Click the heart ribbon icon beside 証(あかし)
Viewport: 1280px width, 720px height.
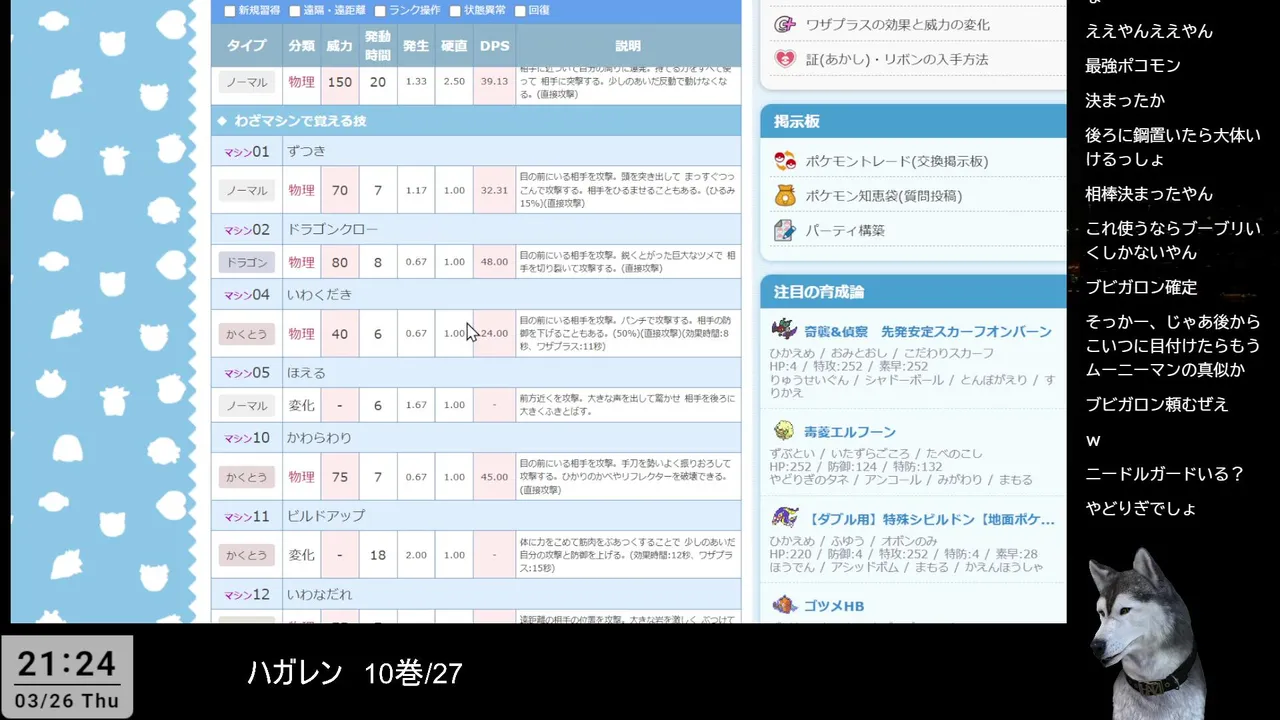tap(785, 59)
